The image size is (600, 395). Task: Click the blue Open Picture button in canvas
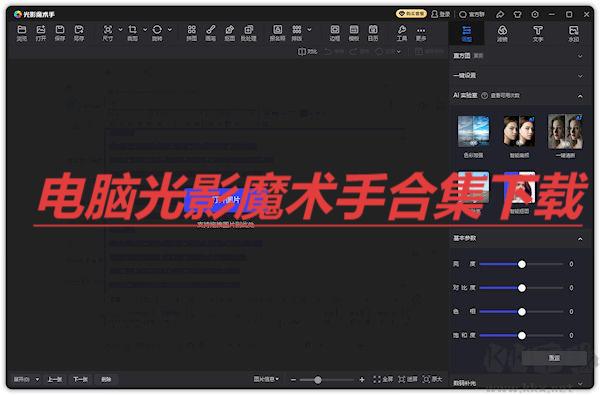tap(226, 200)
